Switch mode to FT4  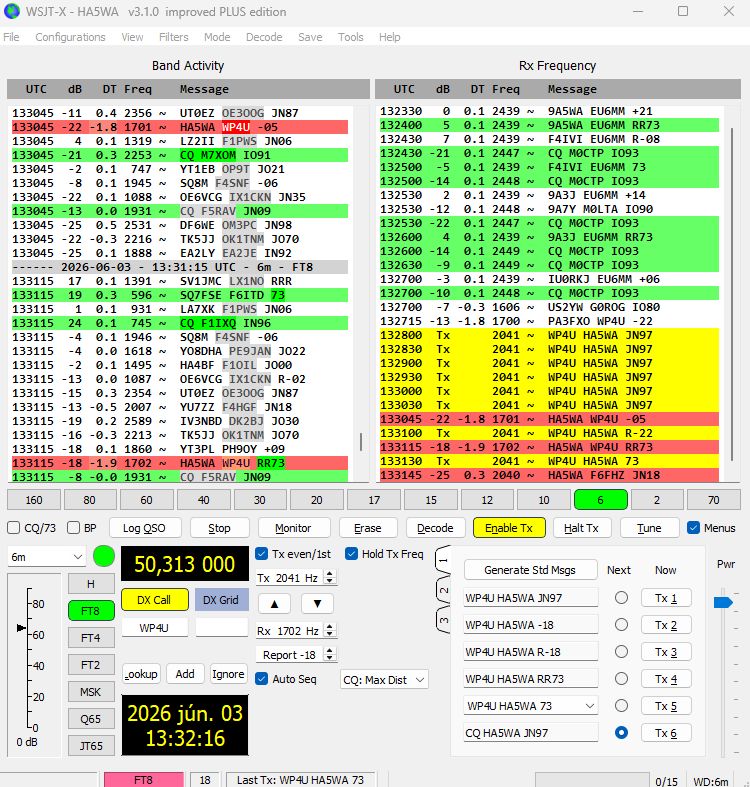coord(91,638)
